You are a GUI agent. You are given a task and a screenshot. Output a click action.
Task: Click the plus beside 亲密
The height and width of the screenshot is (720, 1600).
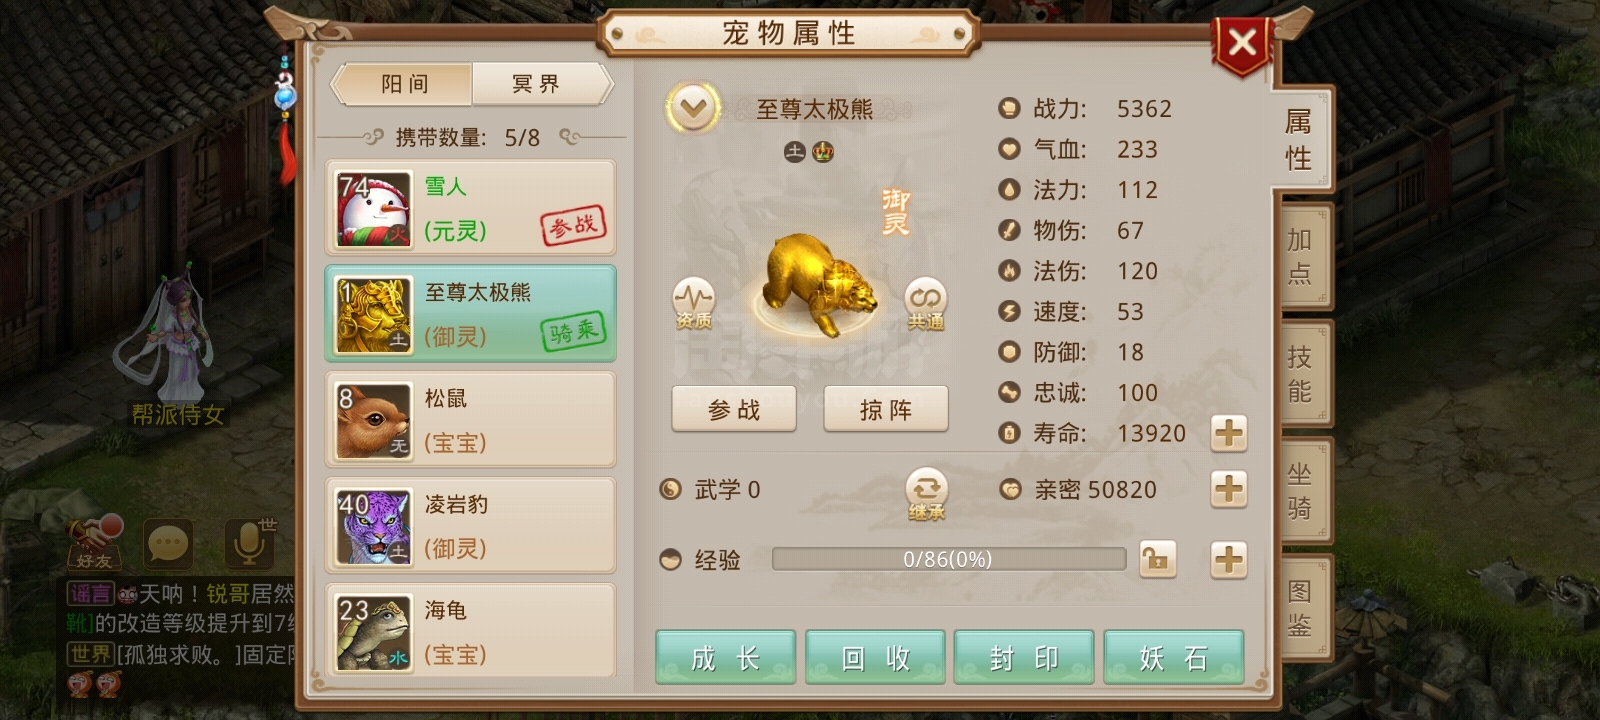click(1228, 489)
